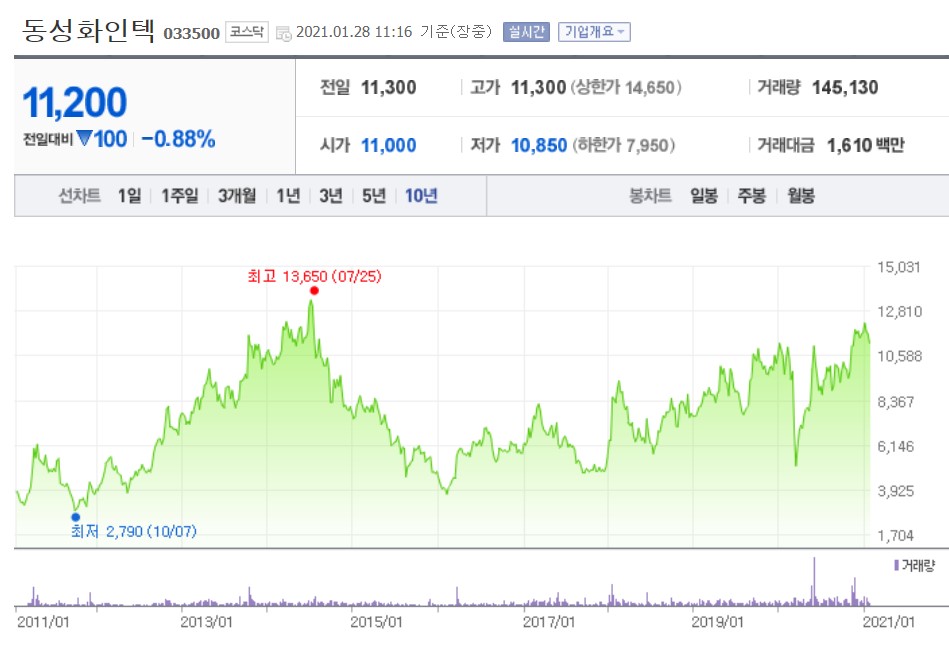This screenshot has width=949, height=651.
Task: Click the stock name 동성화인텍
Action: pos(88,30)
